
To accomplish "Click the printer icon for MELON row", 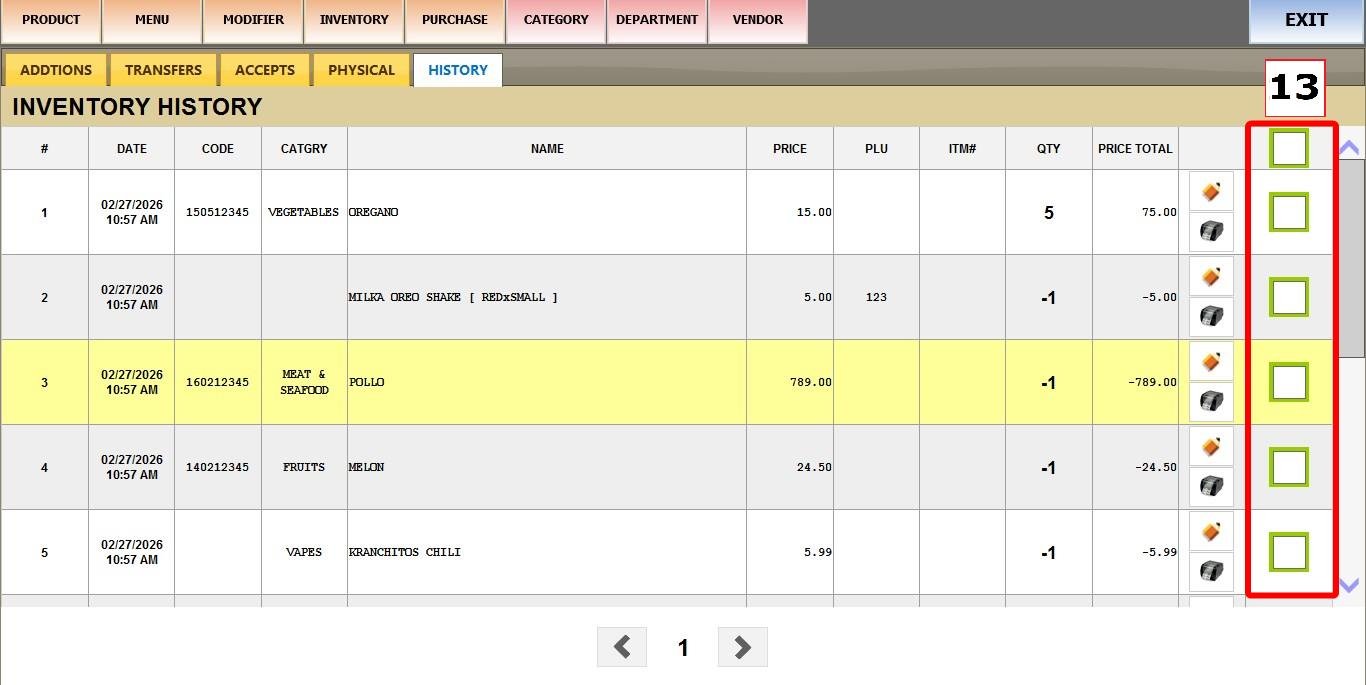I will point(1211,487).
